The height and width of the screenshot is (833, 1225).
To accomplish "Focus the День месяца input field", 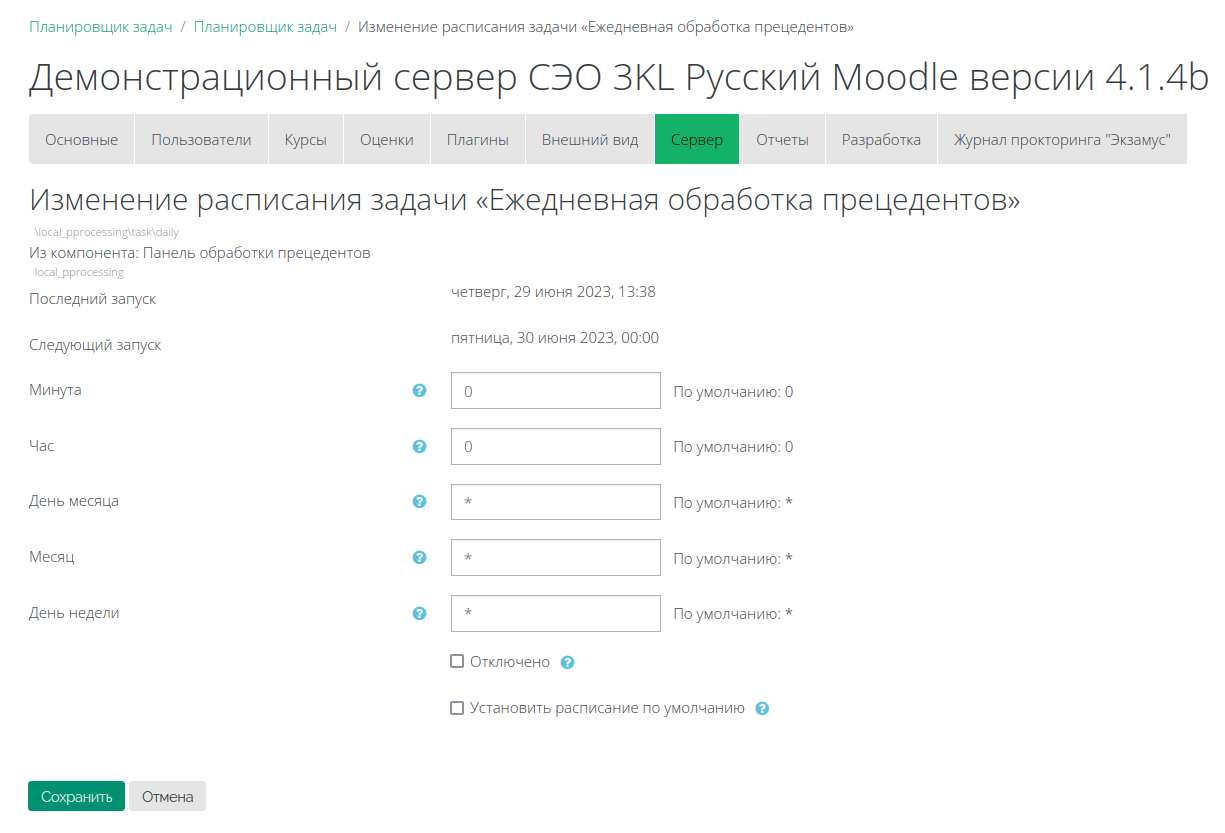I will tap(556, 502).
